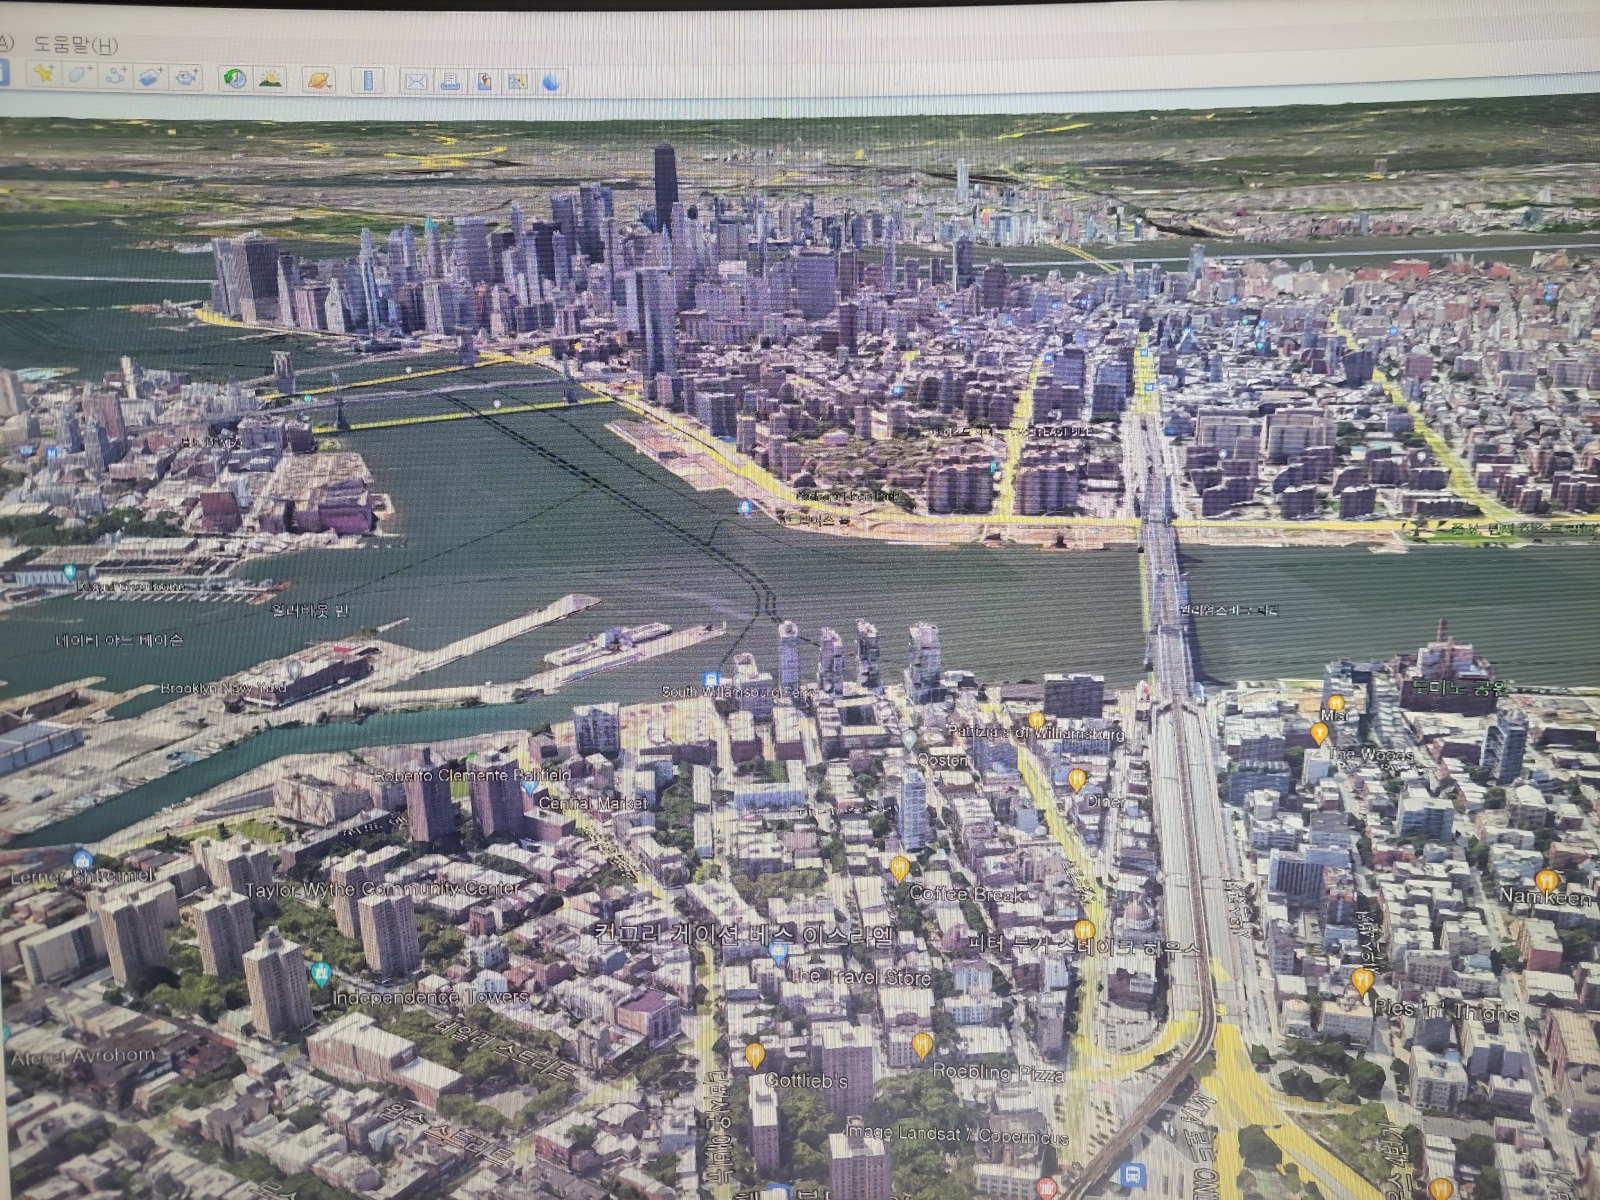The image size is (1600, 1200).
Task: Start Record a Tour camera tool
Action: [x=186, y=77]
